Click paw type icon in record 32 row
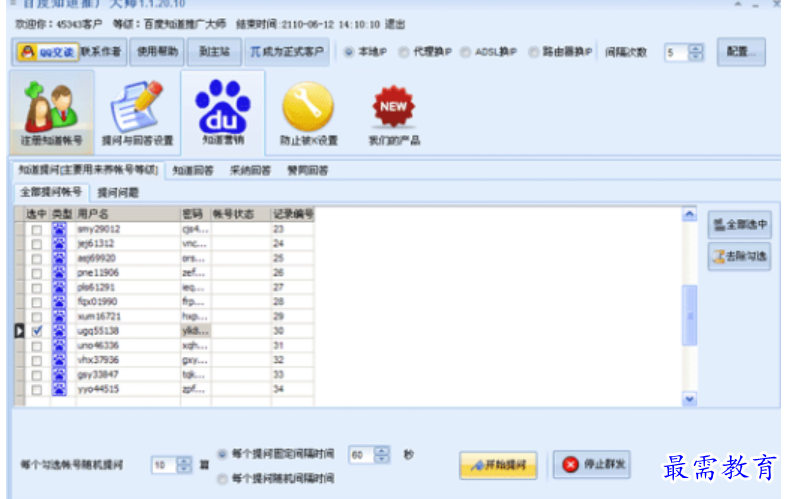 click(x=59, y=360)
